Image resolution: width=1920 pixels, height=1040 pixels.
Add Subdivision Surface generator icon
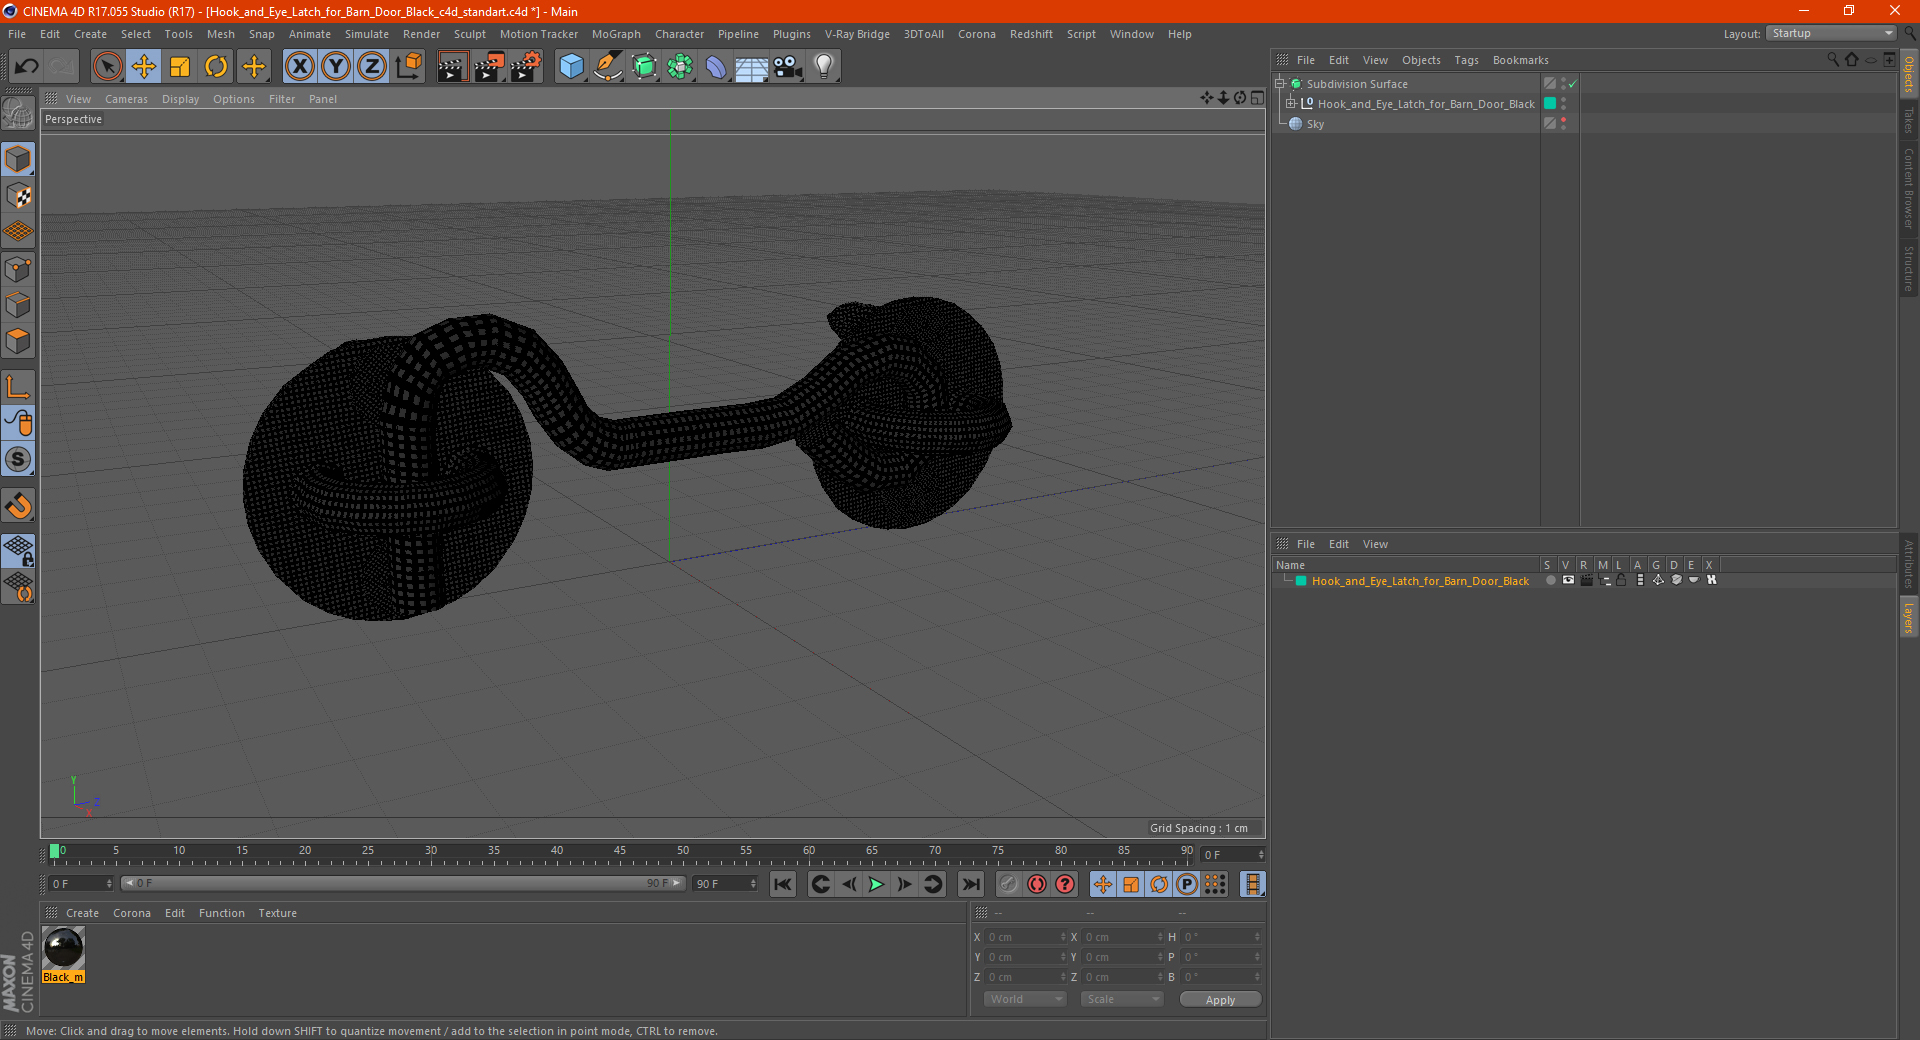pos(644,67)
